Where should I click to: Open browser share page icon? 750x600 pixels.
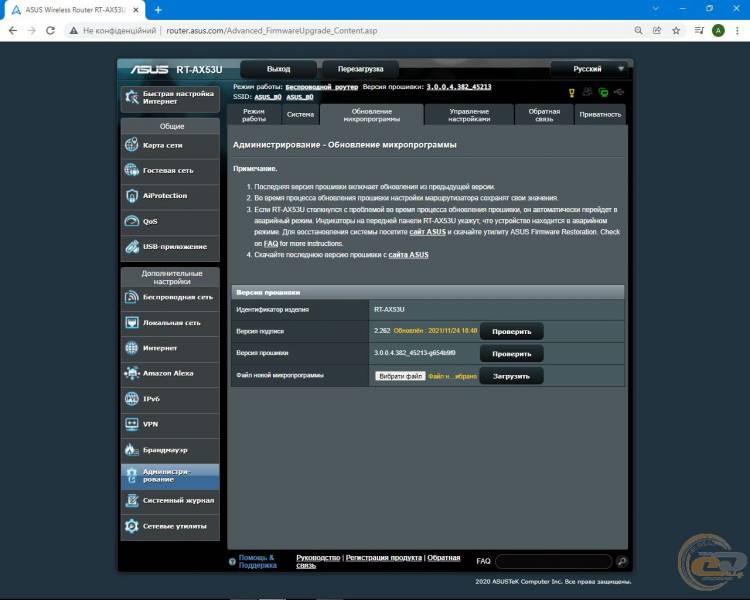(x=657, y=31)
